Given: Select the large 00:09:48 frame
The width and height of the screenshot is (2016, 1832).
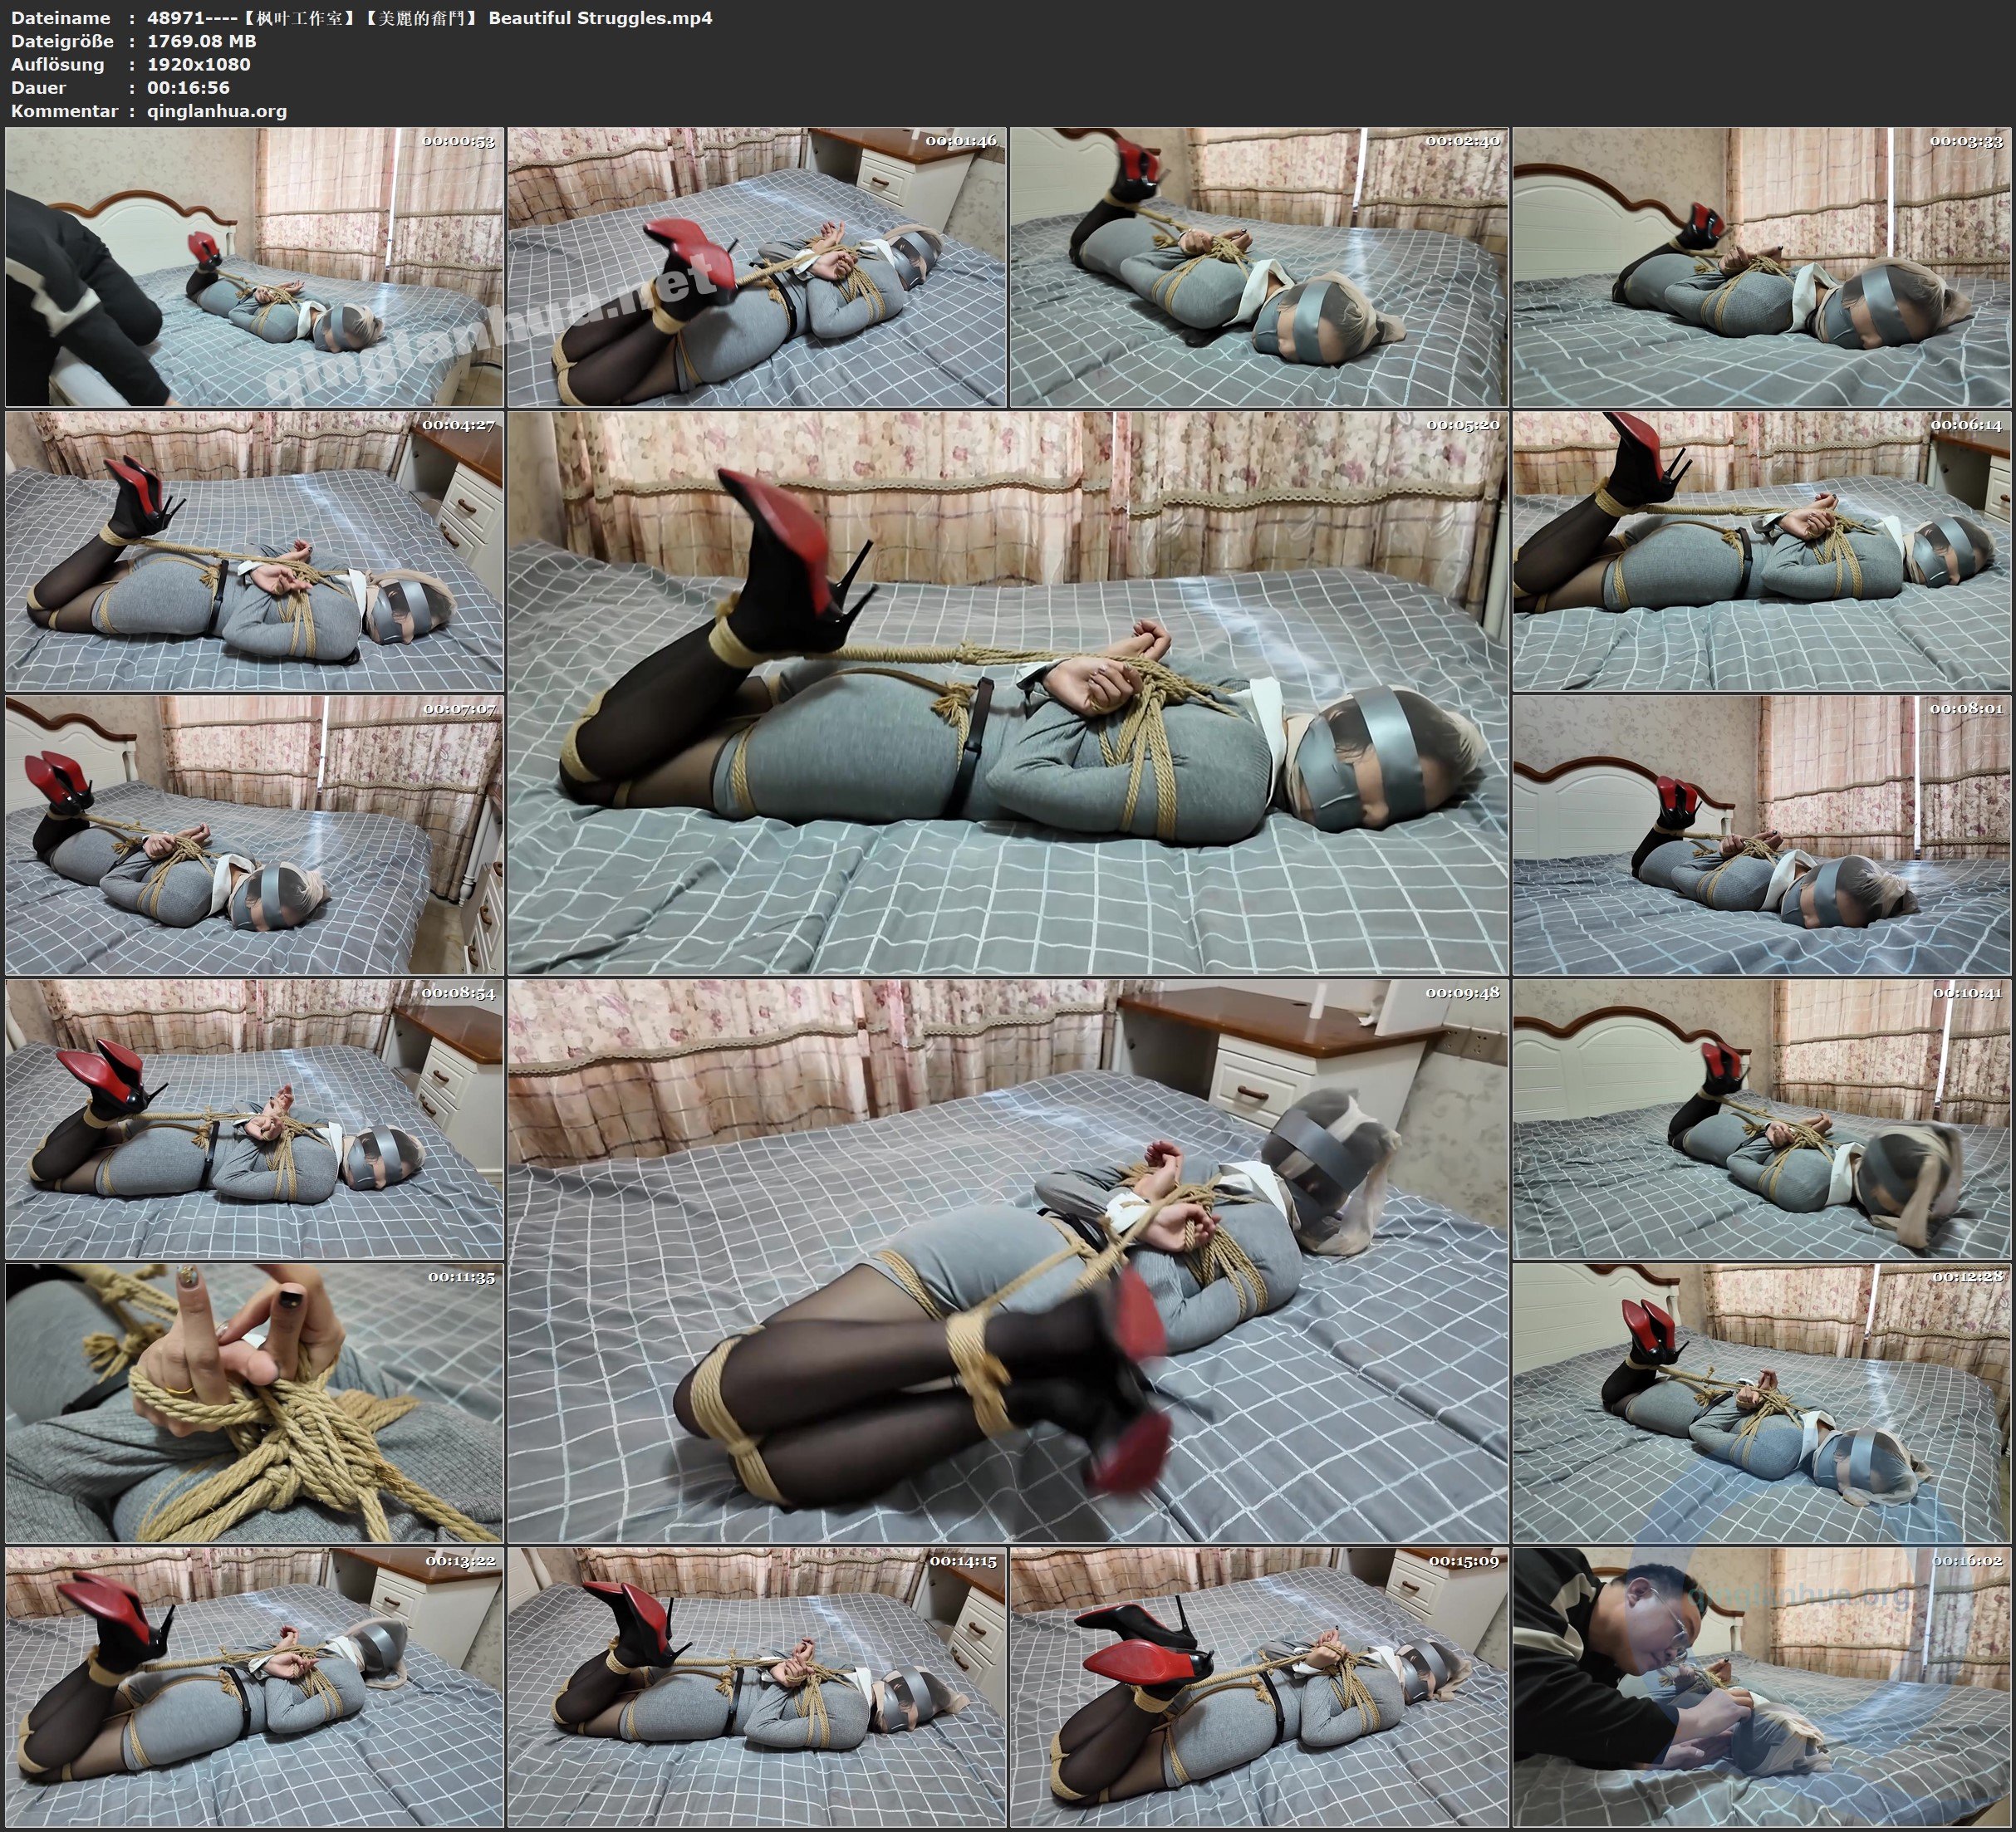Looking at the screenshot, I should [1007, 1261].
